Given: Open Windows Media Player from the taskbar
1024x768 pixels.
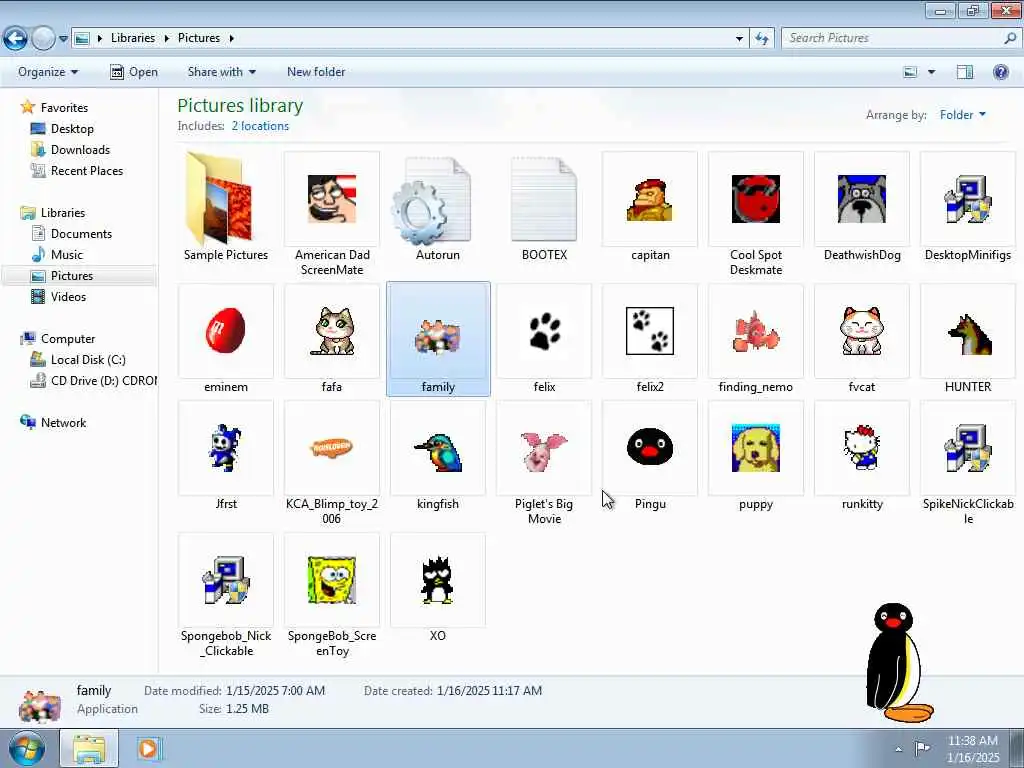Looking at the screenshot, I should tap(148, 748).
